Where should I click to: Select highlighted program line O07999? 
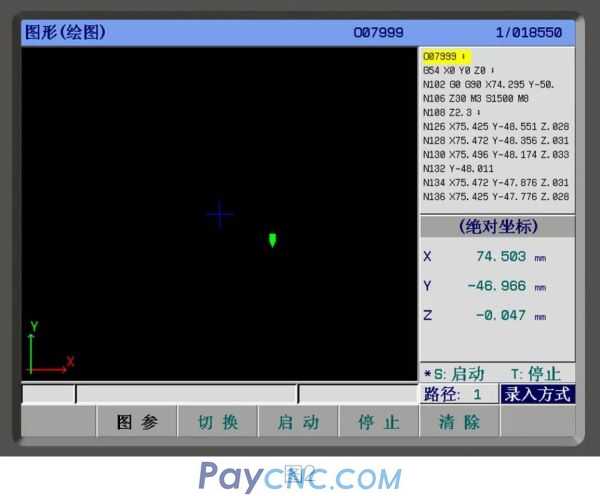[447, 57]
